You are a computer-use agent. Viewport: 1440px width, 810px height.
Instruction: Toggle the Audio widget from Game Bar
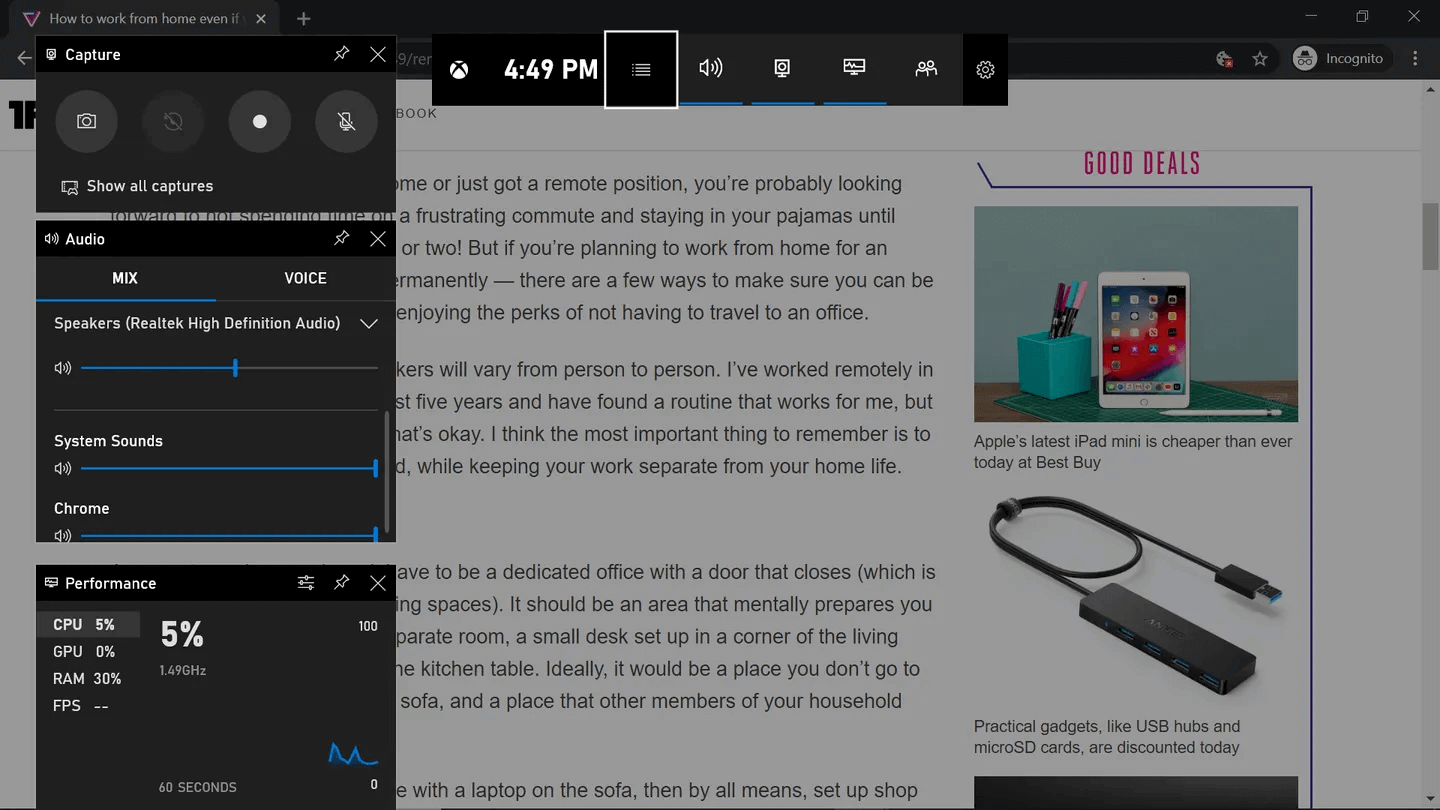[x=711, y=68]
